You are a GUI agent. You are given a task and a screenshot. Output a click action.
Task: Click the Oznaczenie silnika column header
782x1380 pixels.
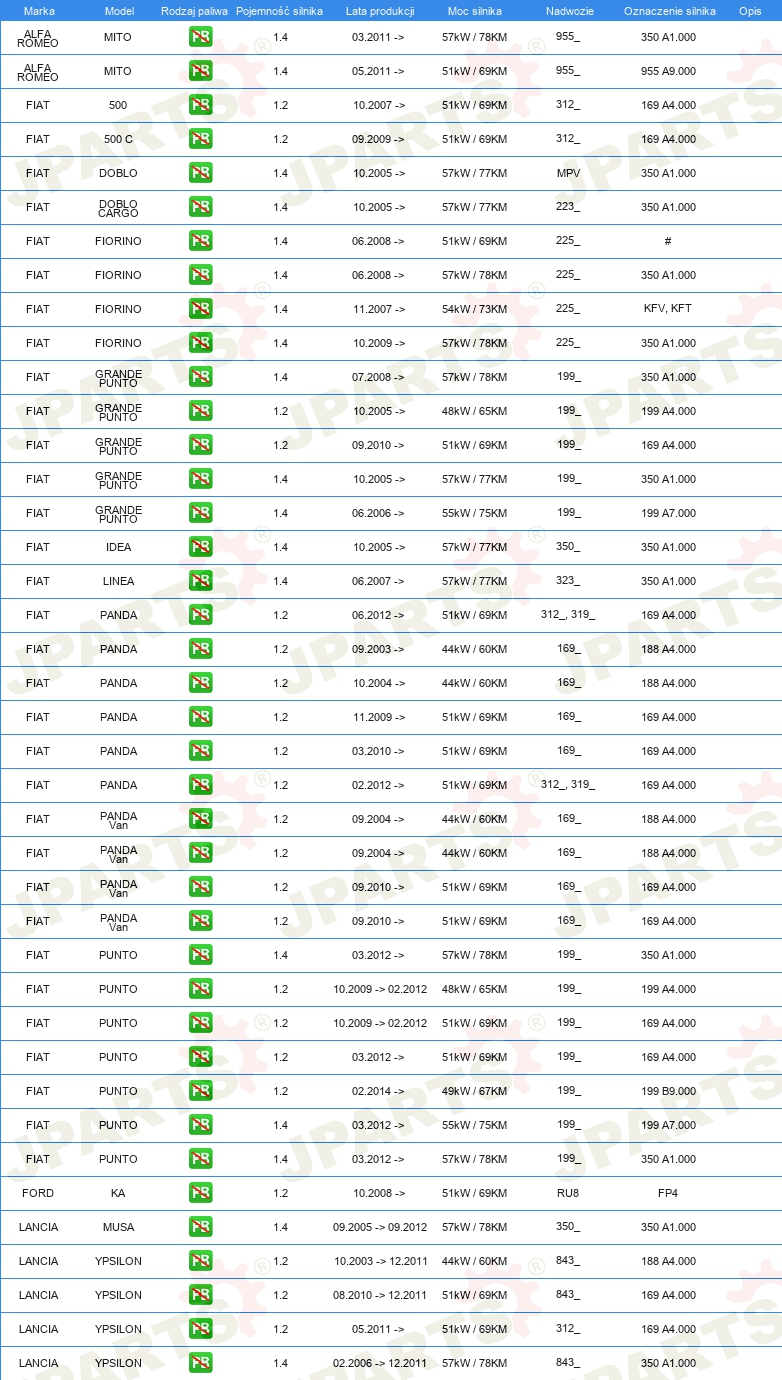tap(669, 11)
